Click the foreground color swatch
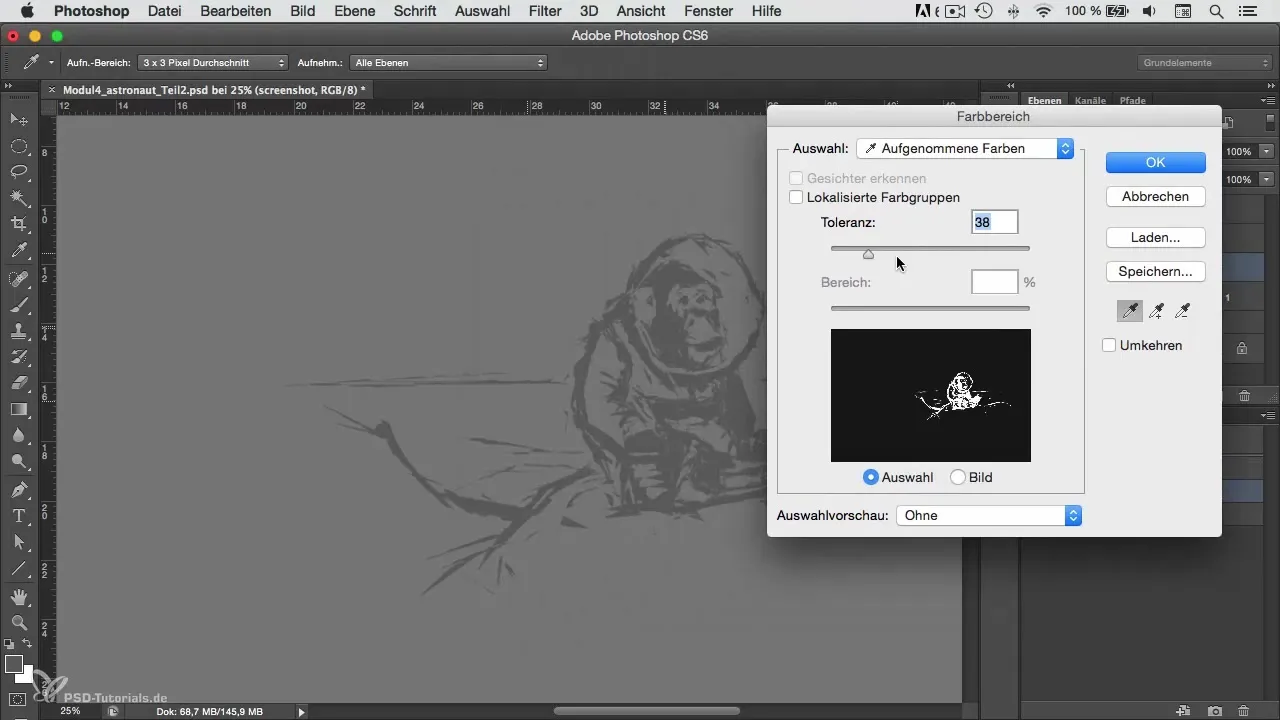Image resolution: width=1280 pixels, height=720 pixels. point(14,665)
